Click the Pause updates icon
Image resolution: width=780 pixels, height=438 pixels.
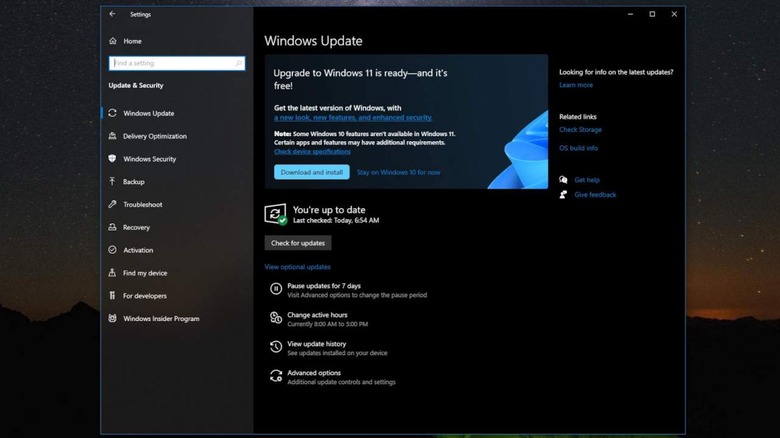[276, 290]
